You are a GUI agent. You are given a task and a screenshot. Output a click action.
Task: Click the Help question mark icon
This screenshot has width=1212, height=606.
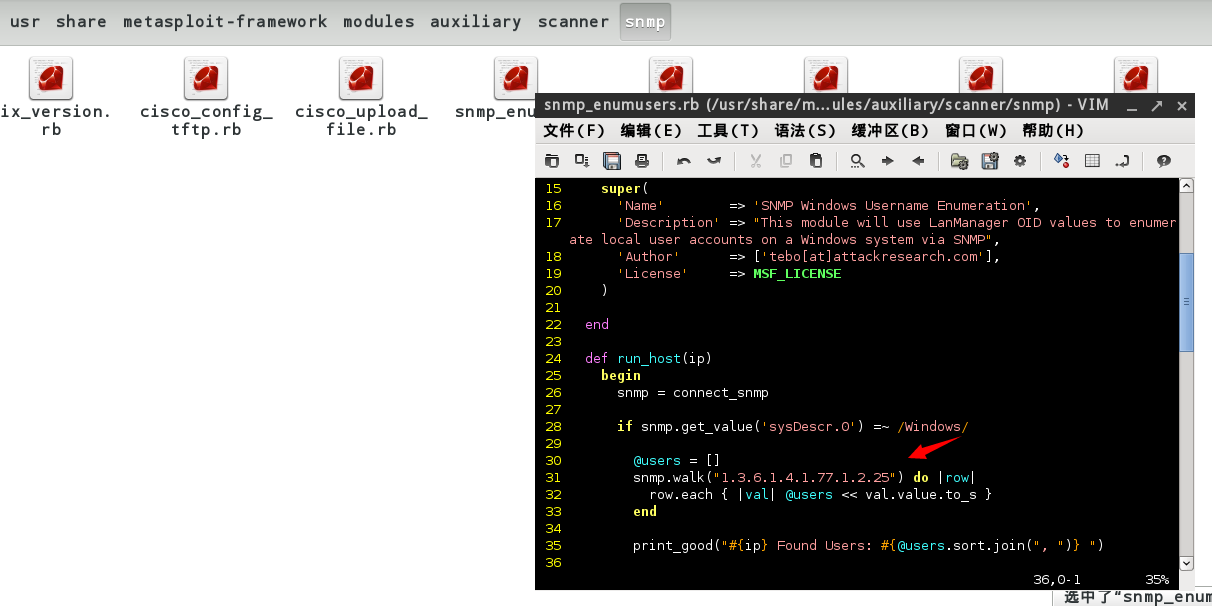click(x=1164, y=160)
